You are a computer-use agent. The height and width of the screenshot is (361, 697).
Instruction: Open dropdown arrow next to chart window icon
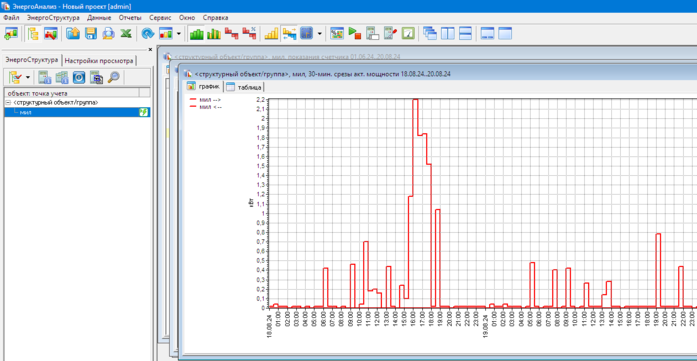point(179,33)
